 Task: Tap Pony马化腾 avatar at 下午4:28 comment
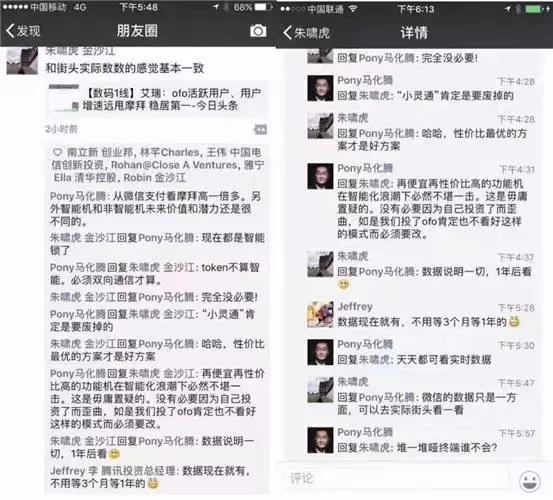click(320, 88)
